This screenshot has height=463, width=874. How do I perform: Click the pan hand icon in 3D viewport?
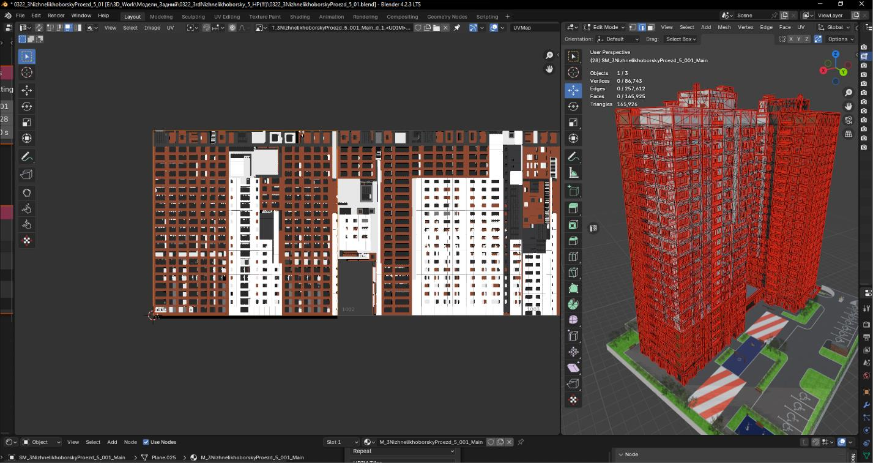tap(848, 106)
